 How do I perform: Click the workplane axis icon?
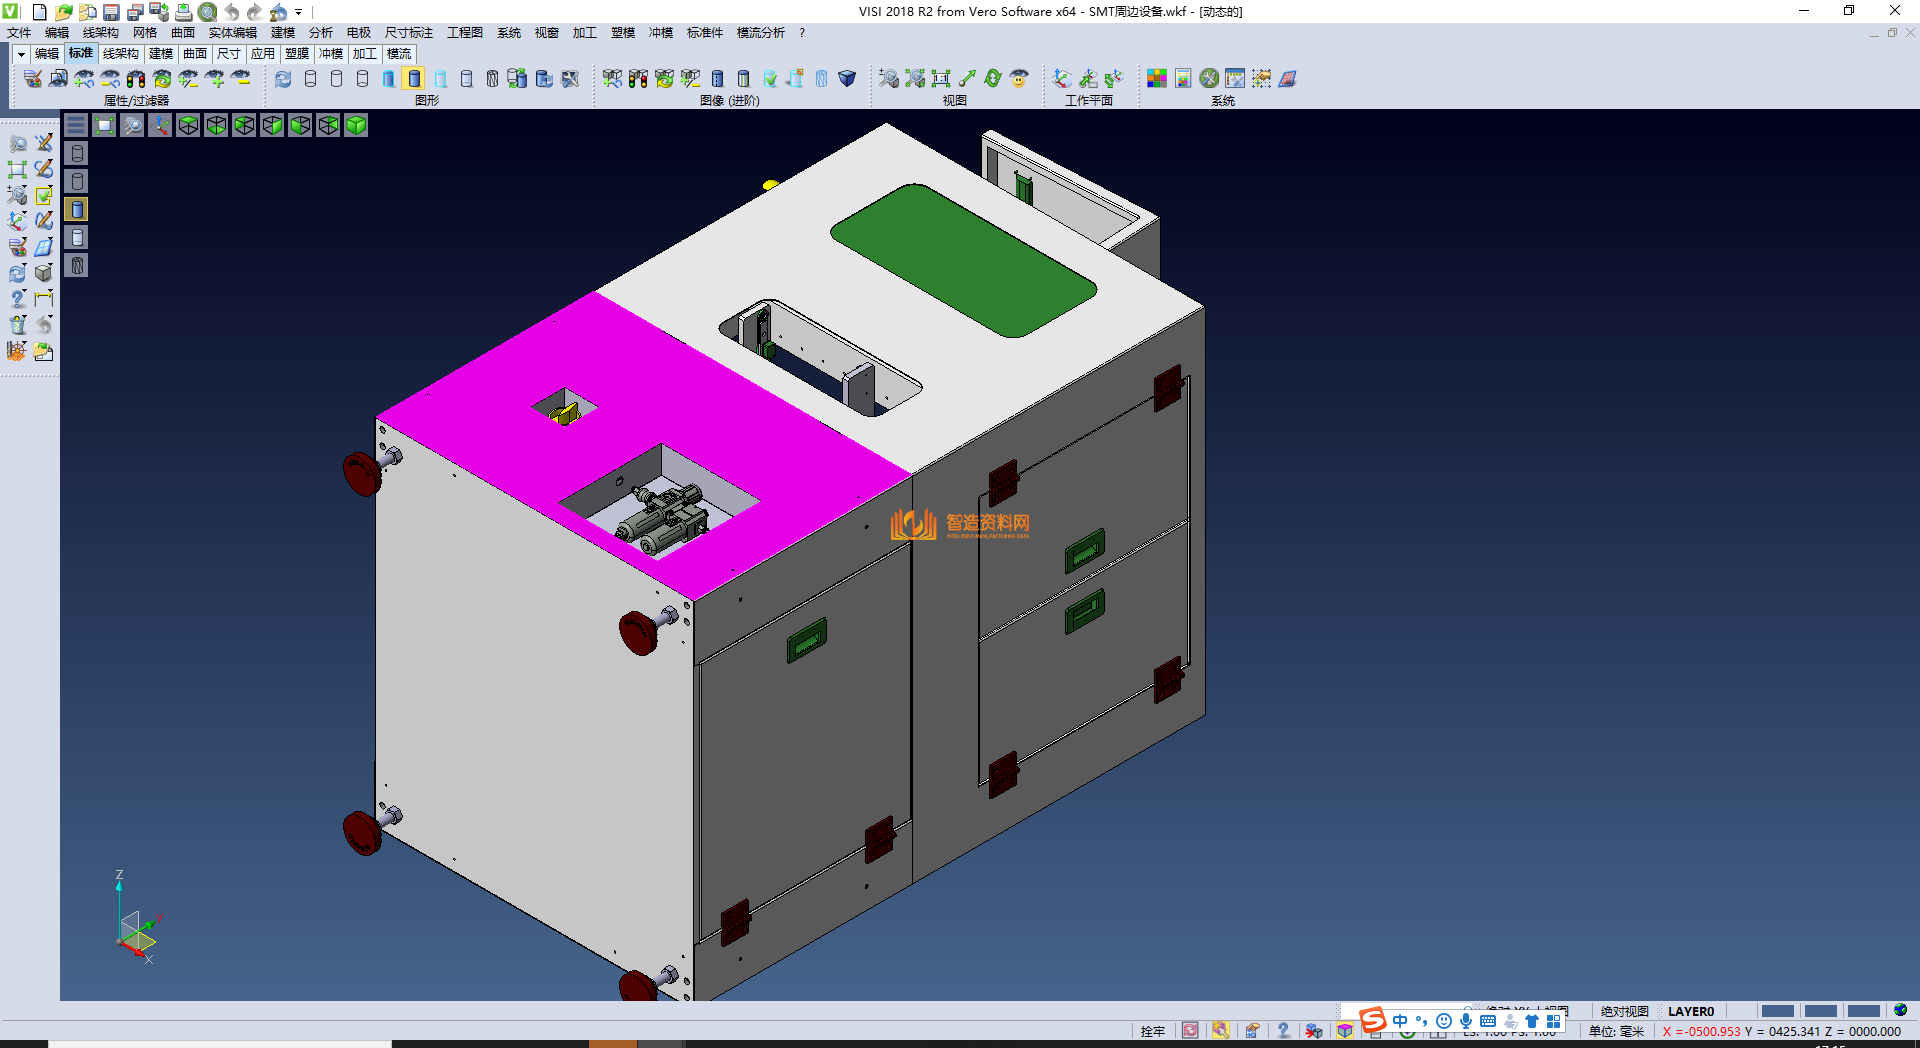[1062, 79]
